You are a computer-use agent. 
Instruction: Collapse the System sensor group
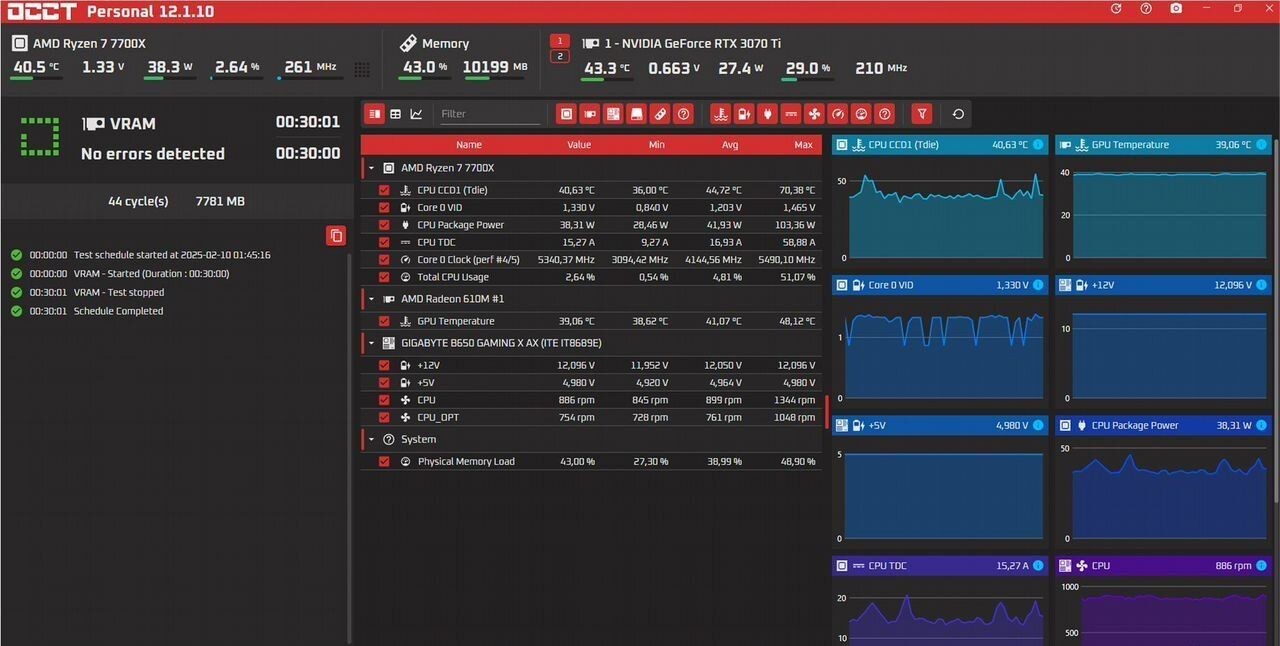point(372,440)
